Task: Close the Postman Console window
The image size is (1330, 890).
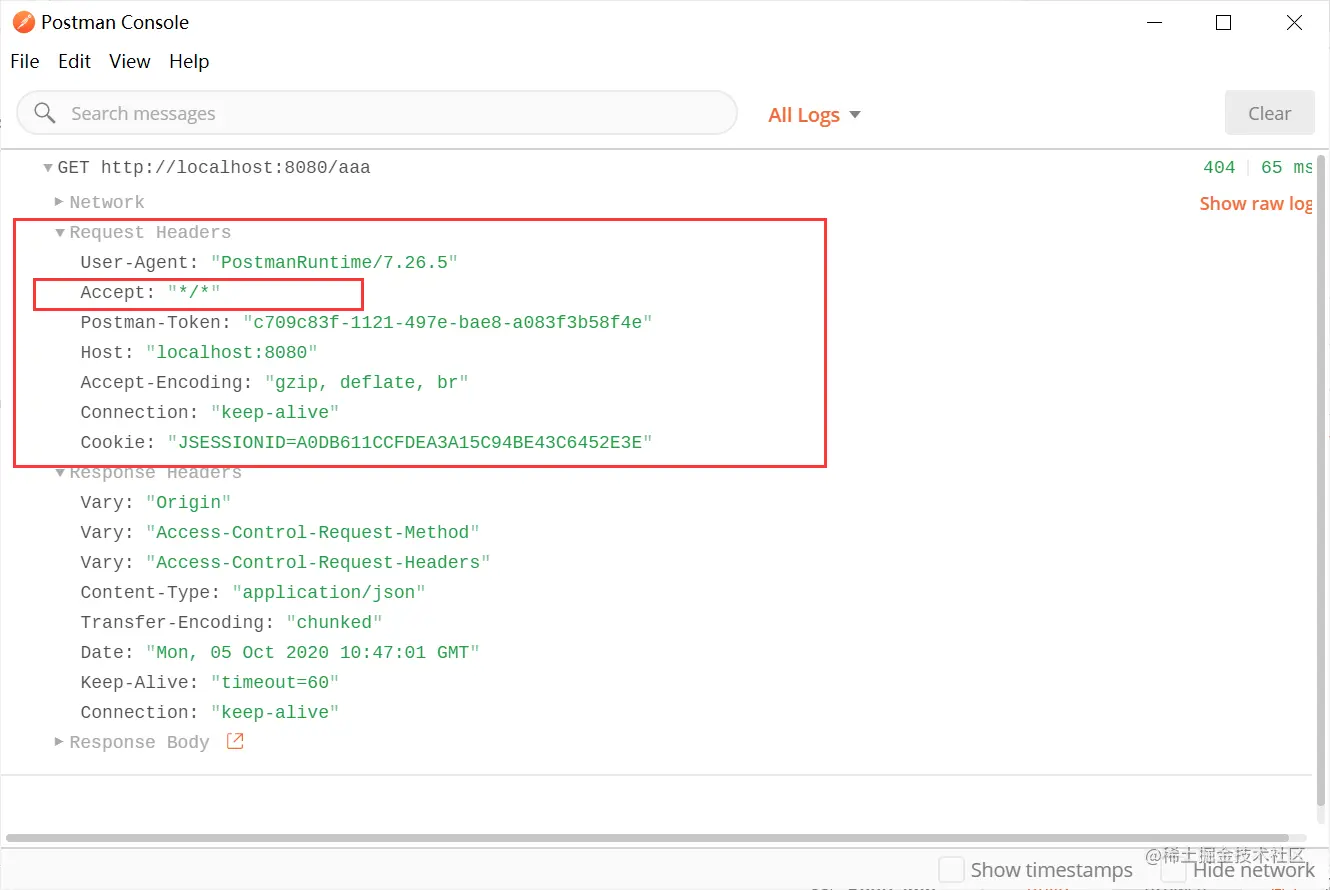Action: (x=1294, y=22)
